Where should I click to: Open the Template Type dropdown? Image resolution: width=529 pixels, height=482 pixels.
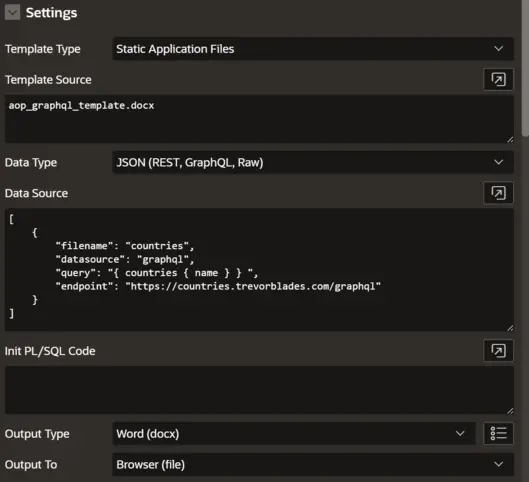(313, 49)
